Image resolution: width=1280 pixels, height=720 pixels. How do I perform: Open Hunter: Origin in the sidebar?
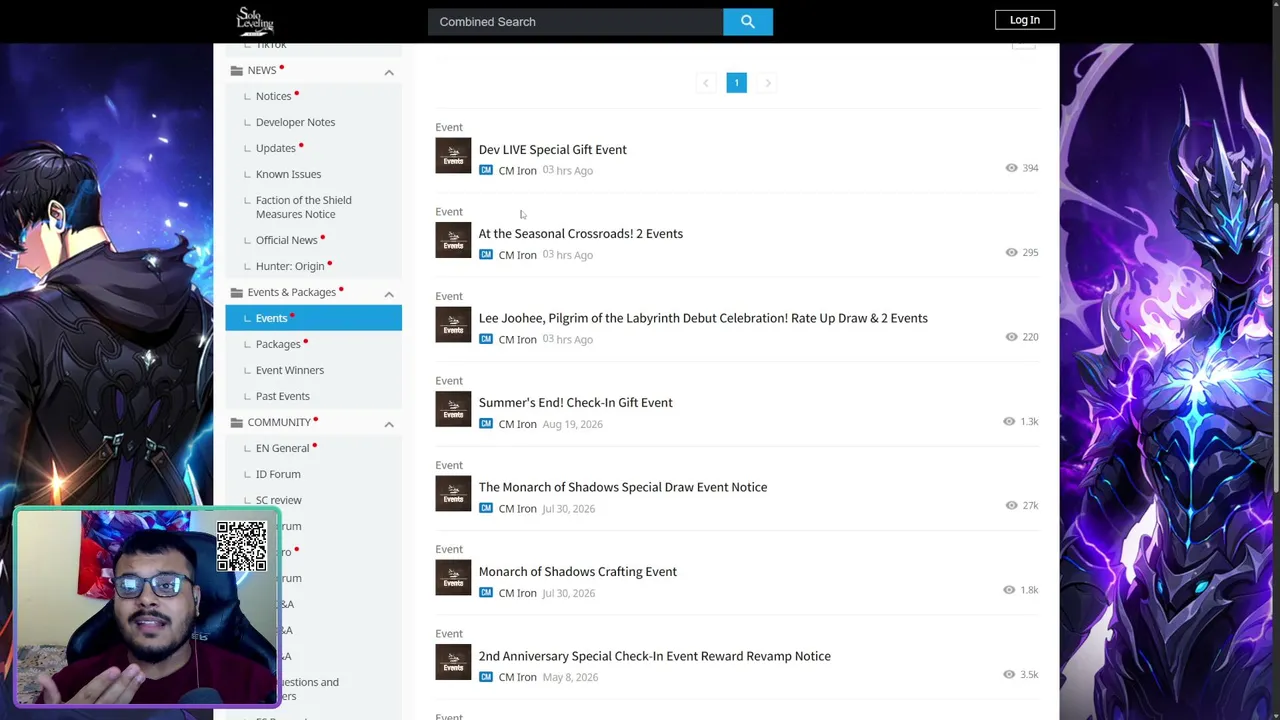(290, 266)
